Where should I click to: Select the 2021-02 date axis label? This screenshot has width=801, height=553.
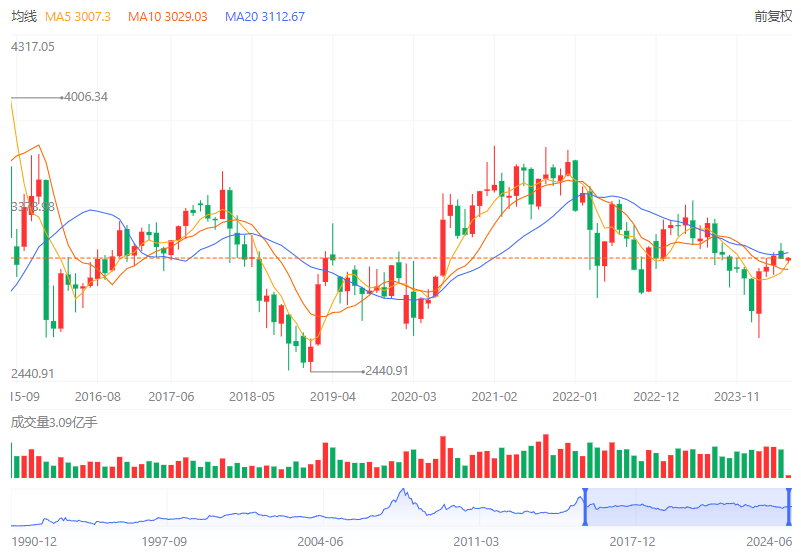[495, 396]
